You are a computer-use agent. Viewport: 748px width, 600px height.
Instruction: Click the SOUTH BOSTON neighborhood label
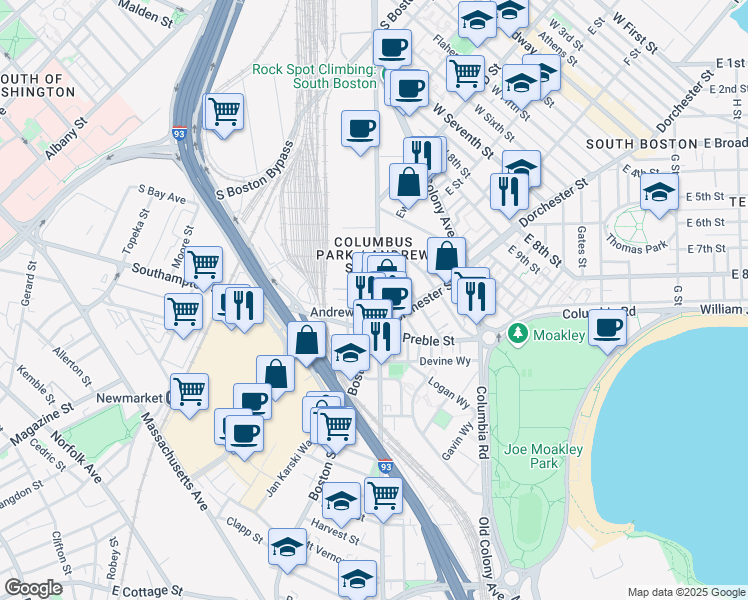pos(642,144)
